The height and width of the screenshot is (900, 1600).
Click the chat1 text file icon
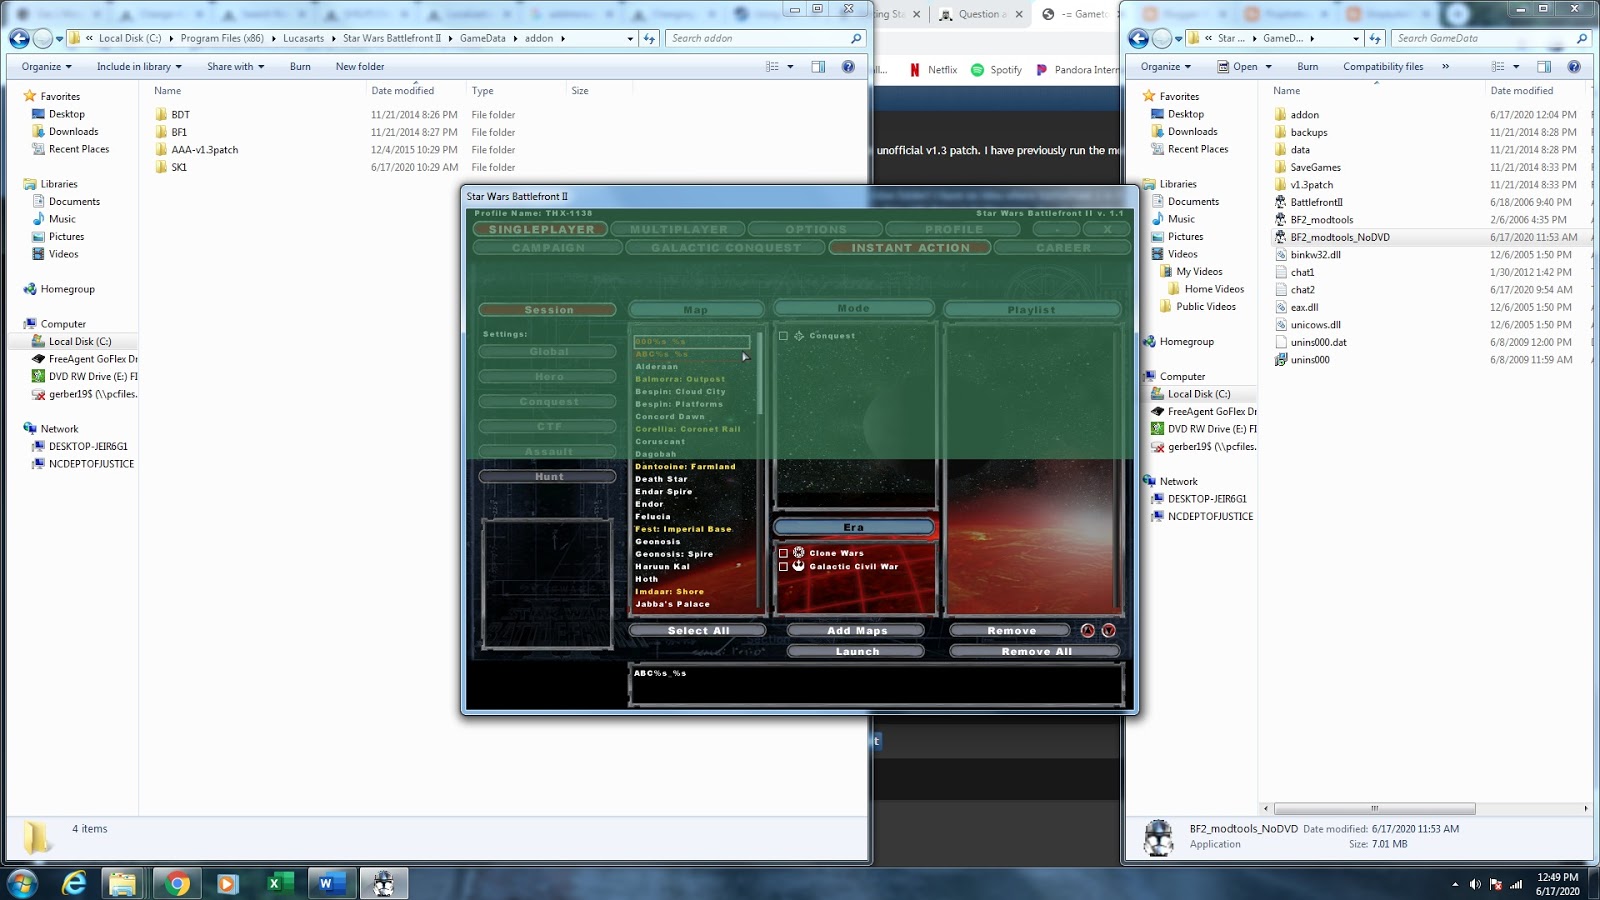tap(1280, 272)
